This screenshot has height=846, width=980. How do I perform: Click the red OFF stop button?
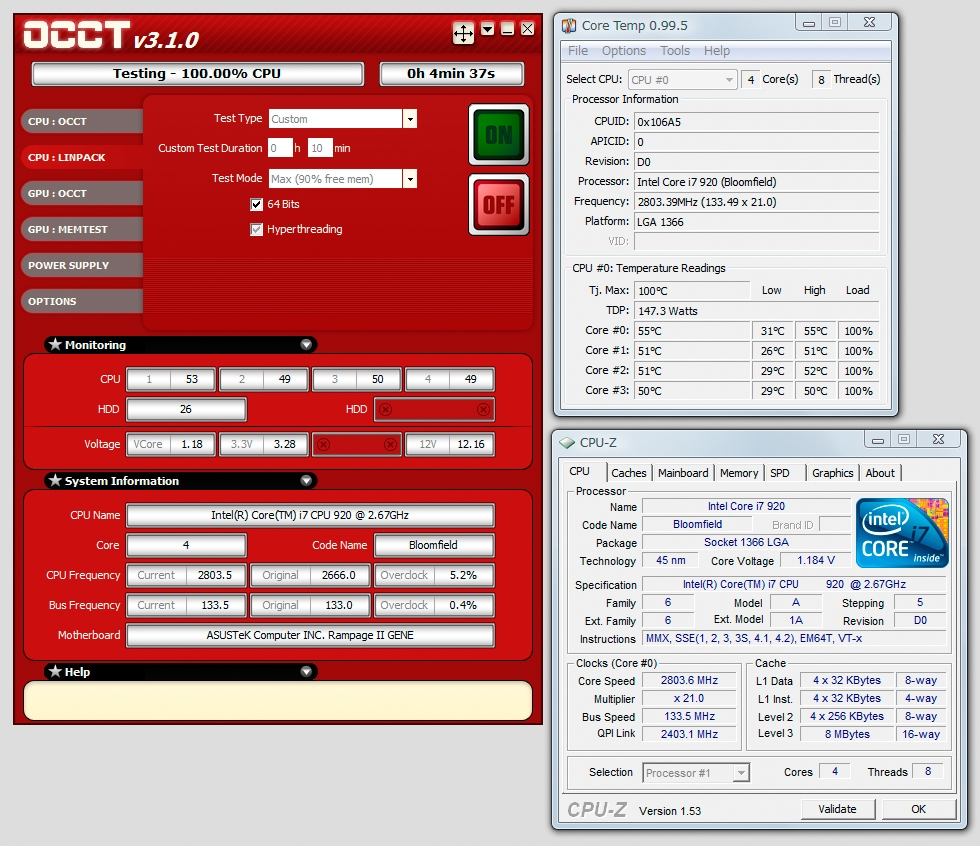499,204
